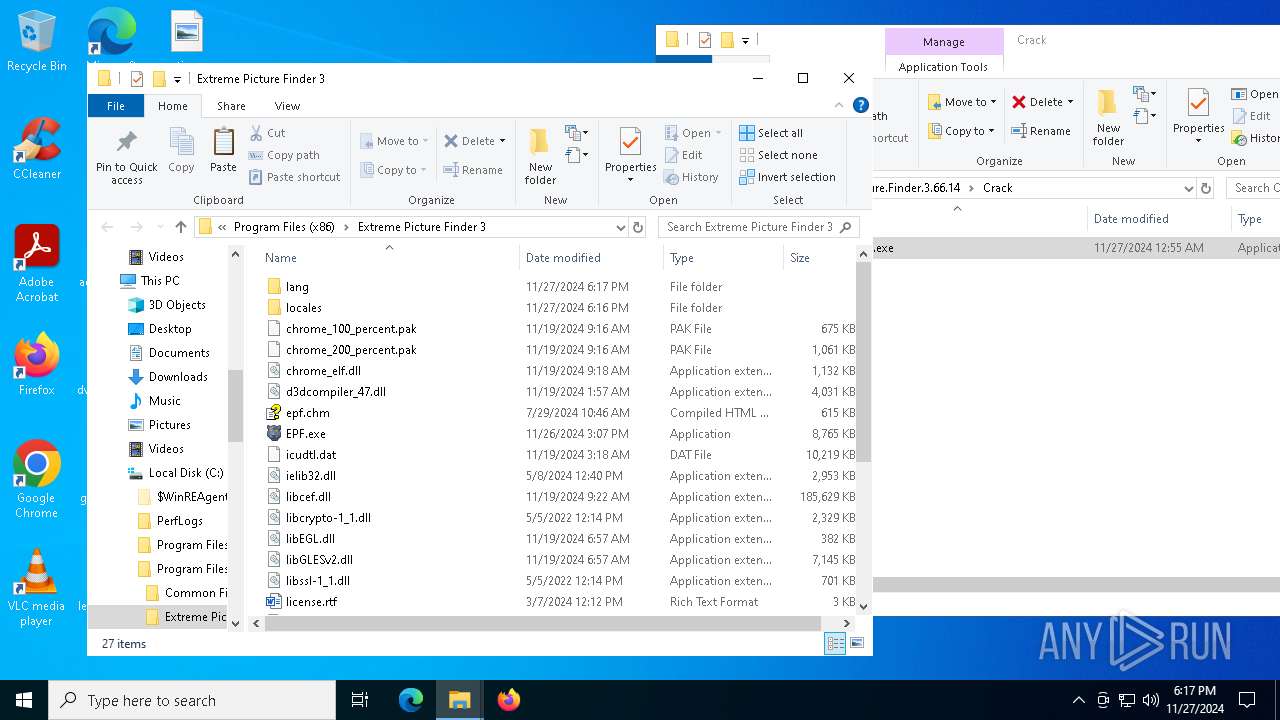Switch to the Share tab
Screen dimensions: 1280x720
pyautogui.click(x=231, y=106)
